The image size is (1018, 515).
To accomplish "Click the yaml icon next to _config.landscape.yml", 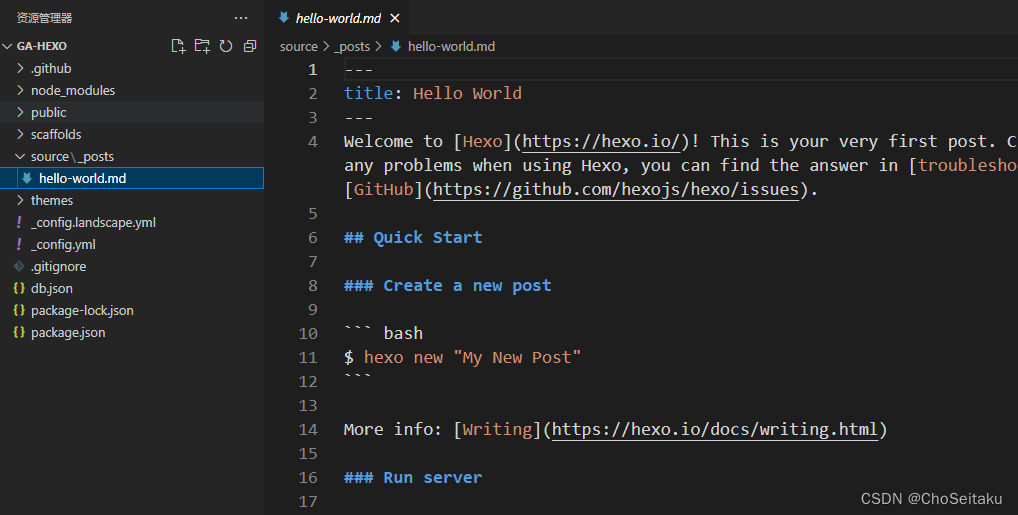I will pos(19,222).
